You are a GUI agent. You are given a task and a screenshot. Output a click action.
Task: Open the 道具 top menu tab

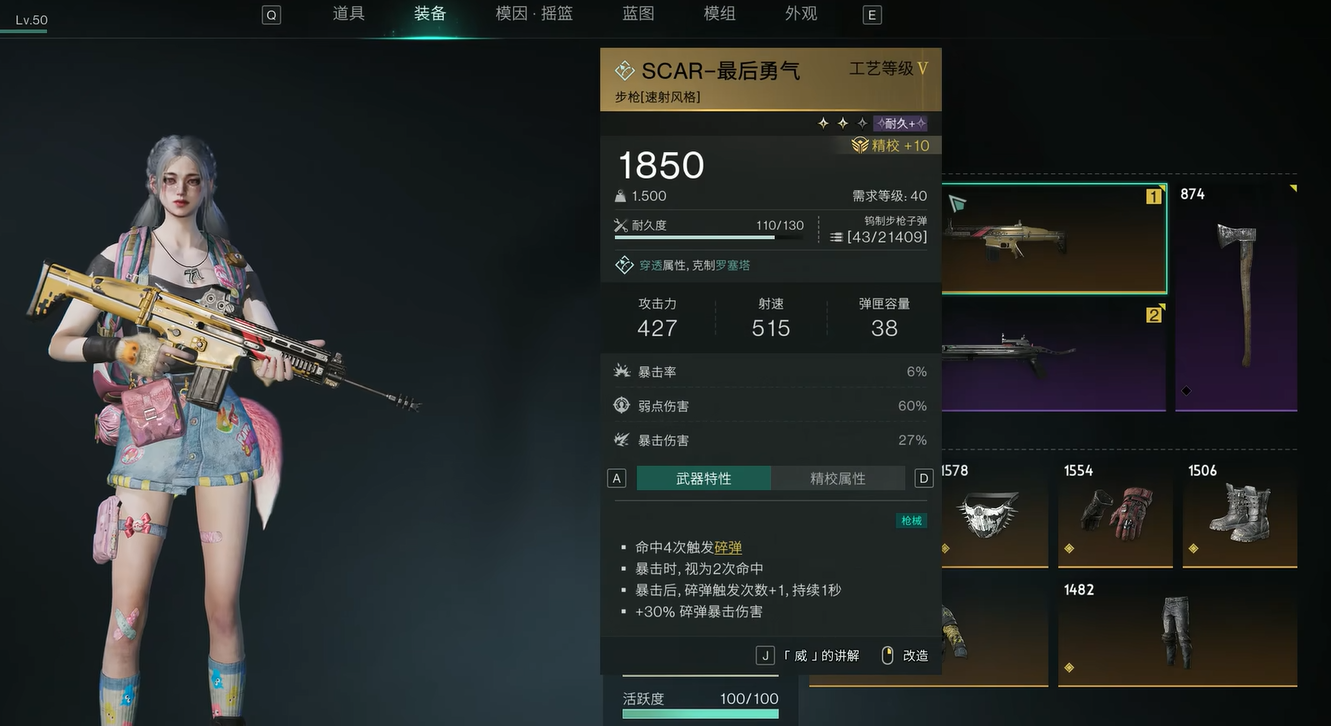[349, 14]
